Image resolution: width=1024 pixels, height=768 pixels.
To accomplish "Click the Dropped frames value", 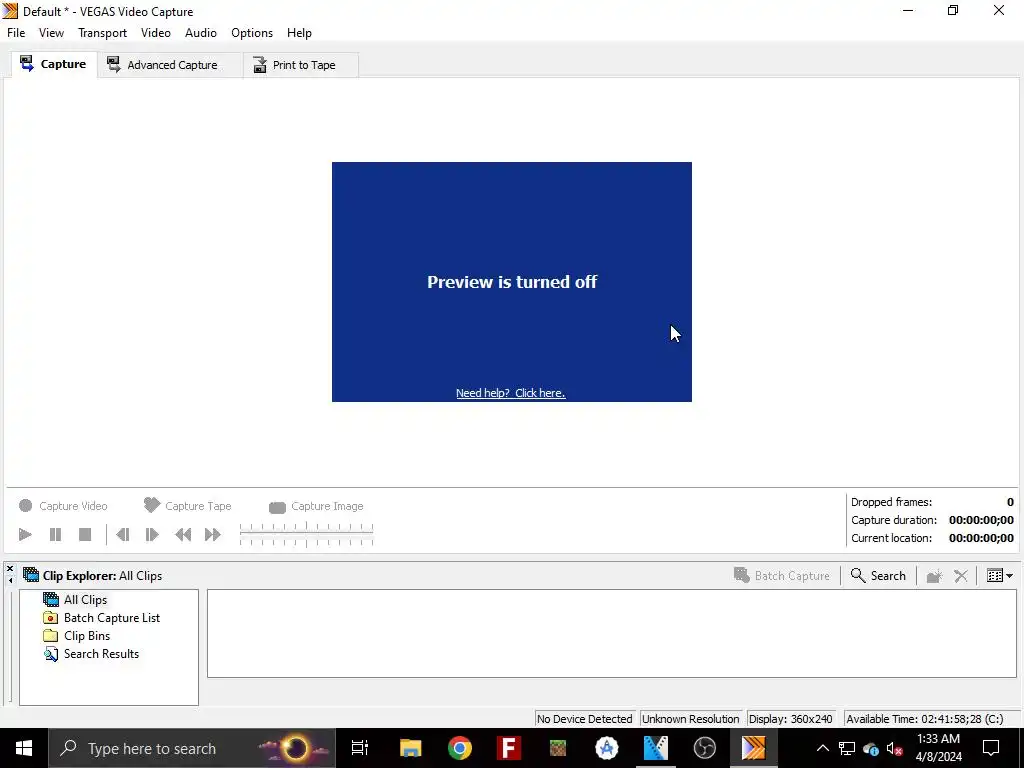I will 1010,502.
